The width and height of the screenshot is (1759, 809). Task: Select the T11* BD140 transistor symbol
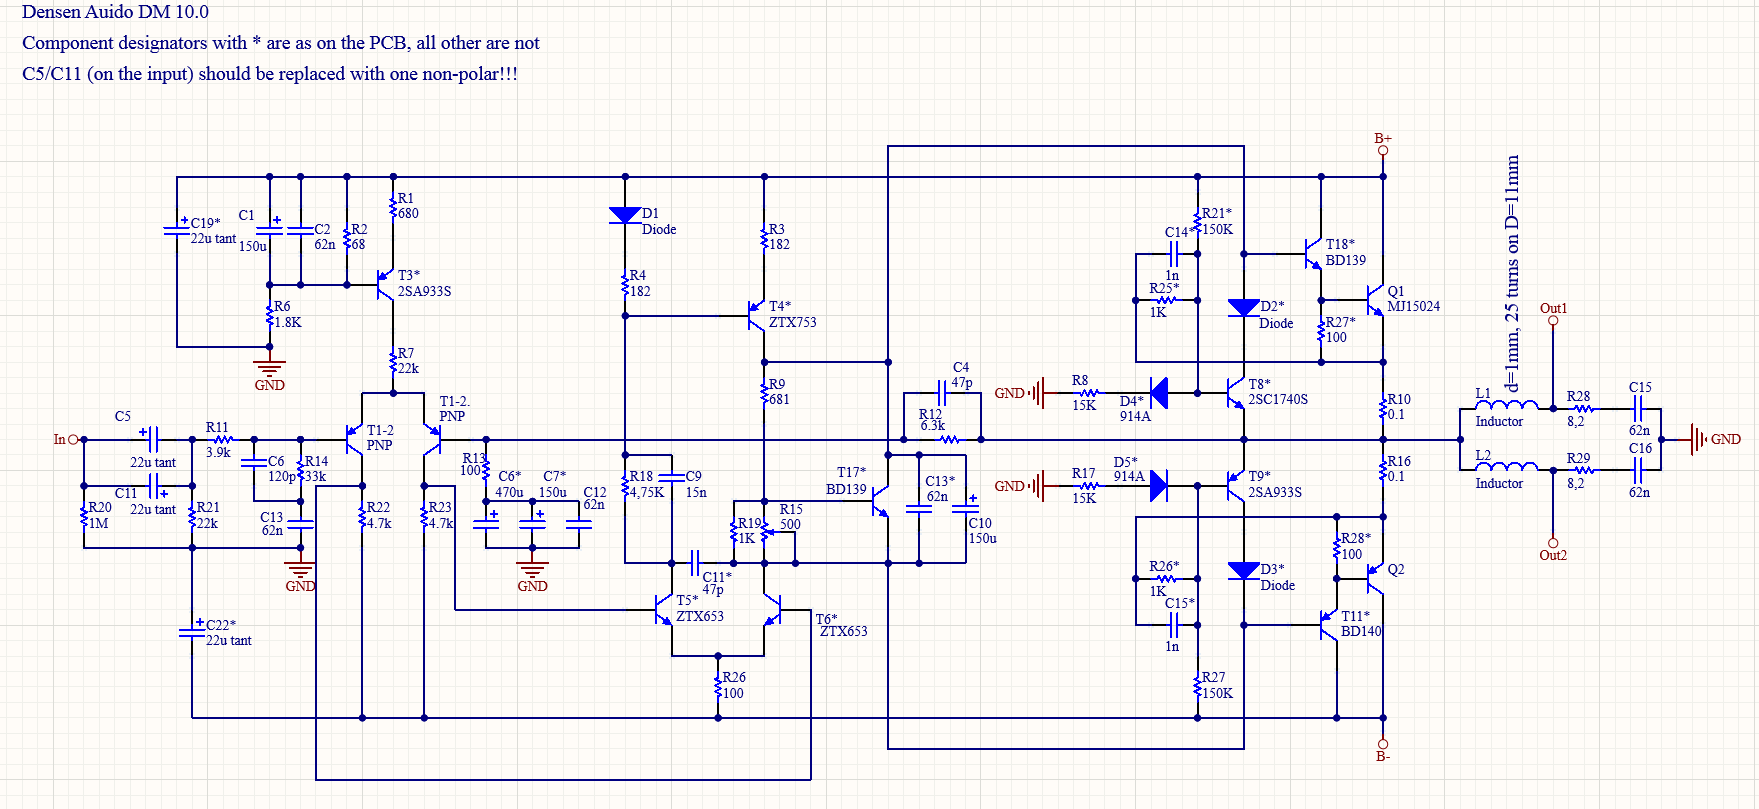[1328, 625]
